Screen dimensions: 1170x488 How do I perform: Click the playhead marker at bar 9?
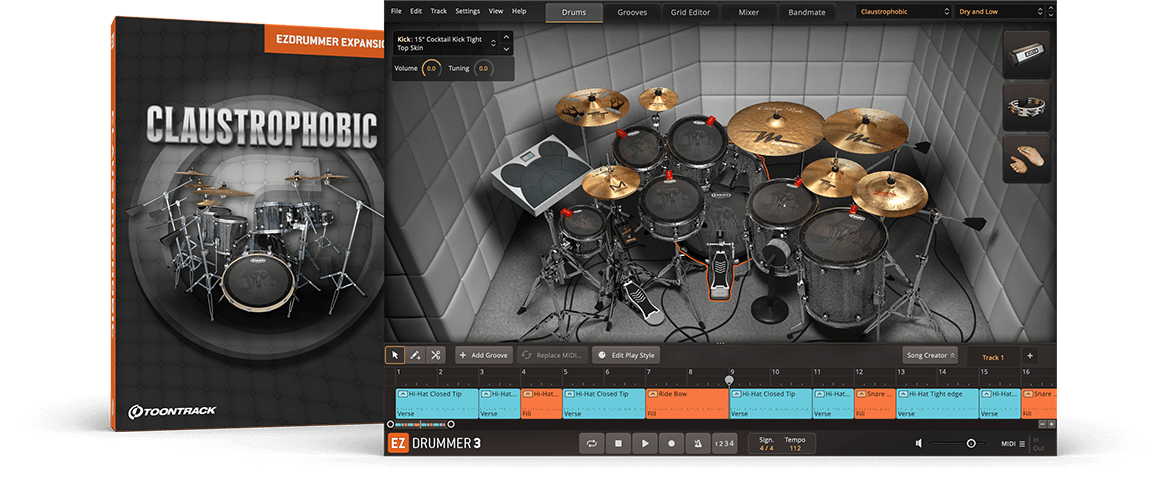pyautogui.click(x=729, y=380)
